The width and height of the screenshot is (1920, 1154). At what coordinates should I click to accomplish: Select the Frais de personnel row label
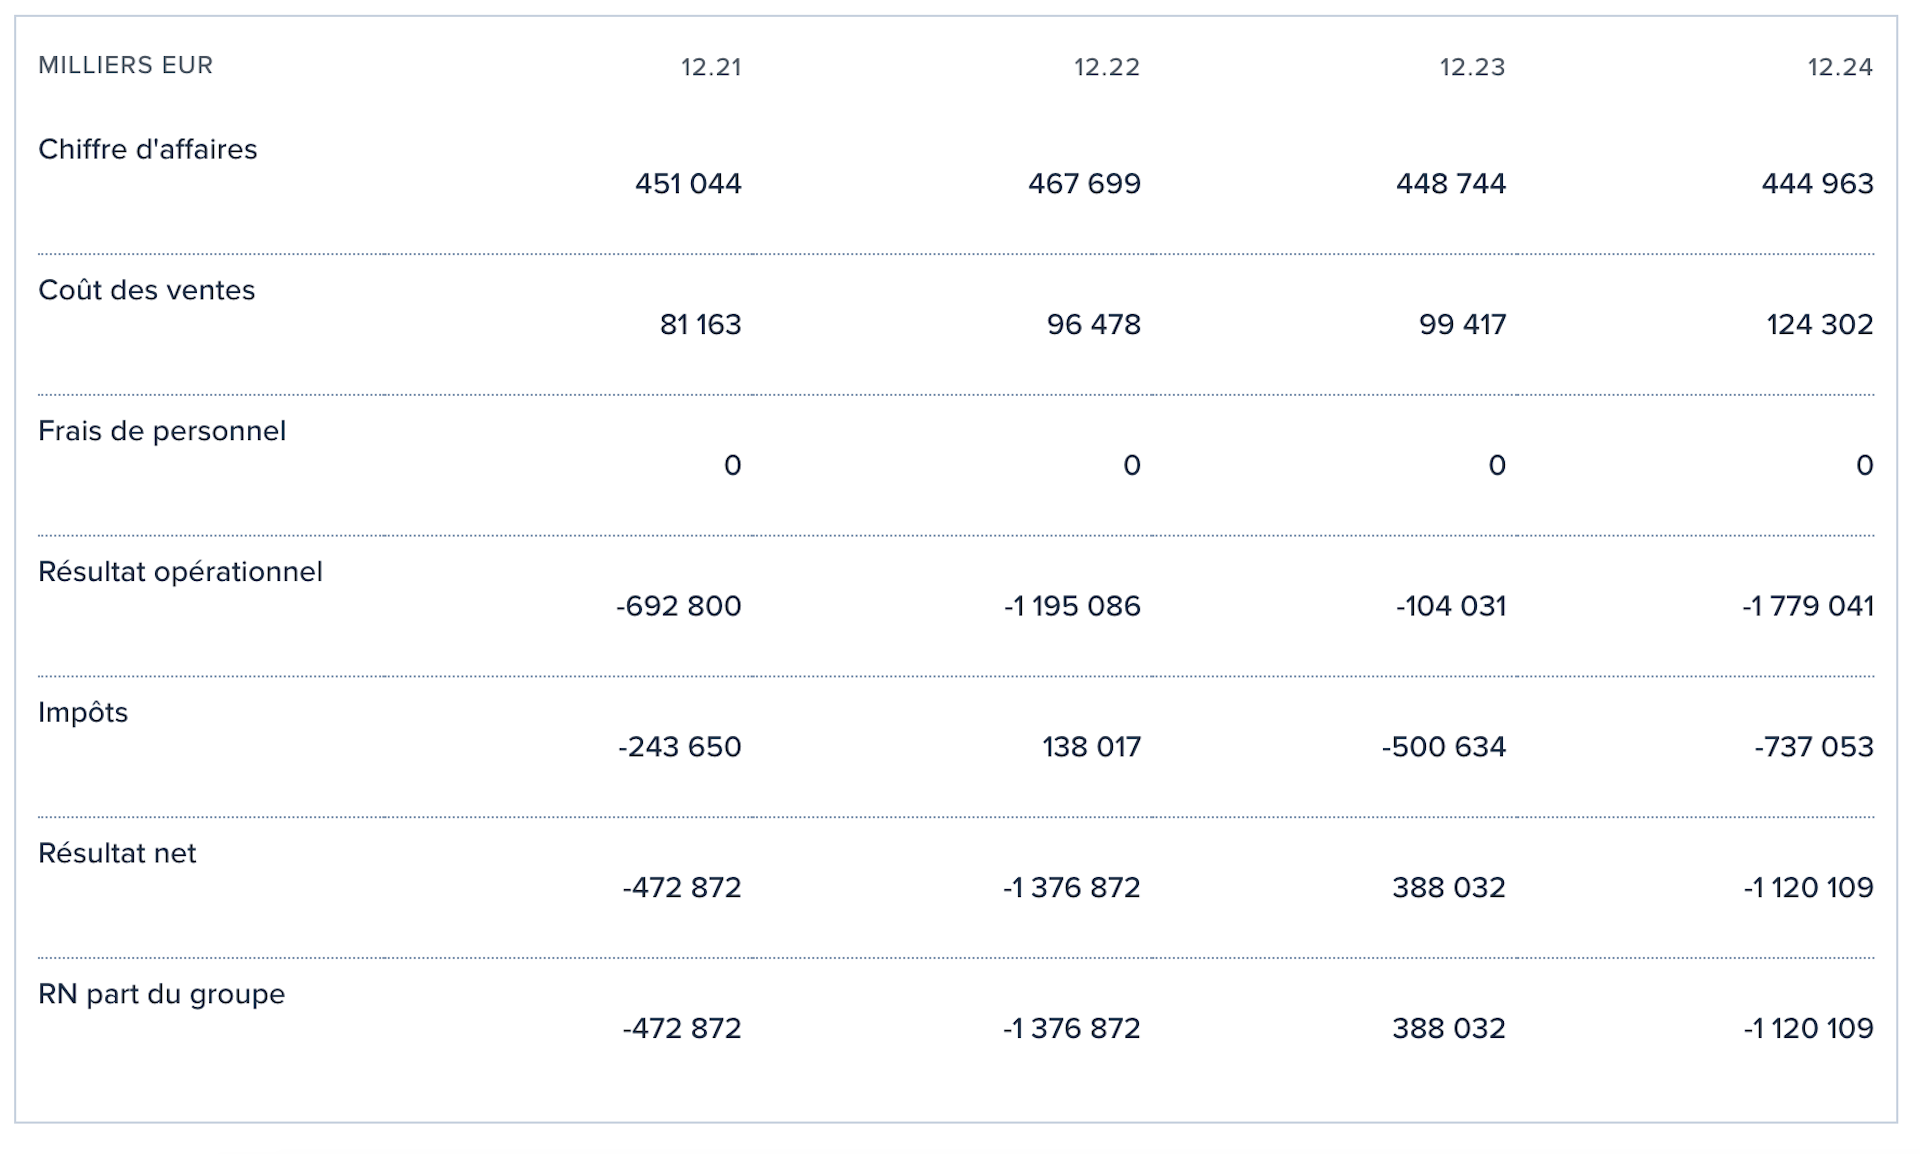(x=162, y=431)
